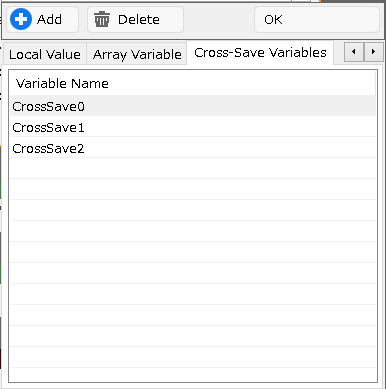Click the trash can Delete icon
The width and height of the screenshot is (386, 389).
(102, 19)
